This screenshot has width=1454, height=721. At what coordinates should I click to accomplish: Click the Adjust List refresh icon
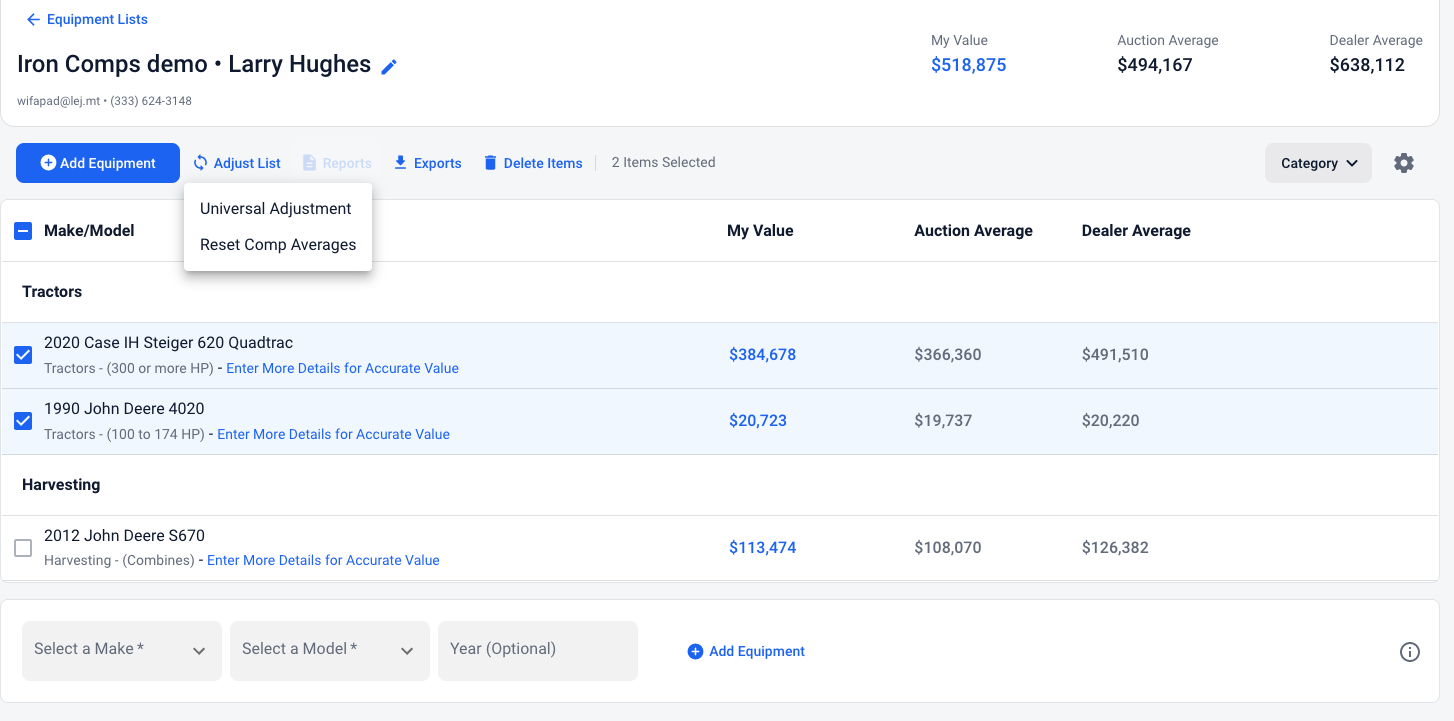tap(200, 163)
